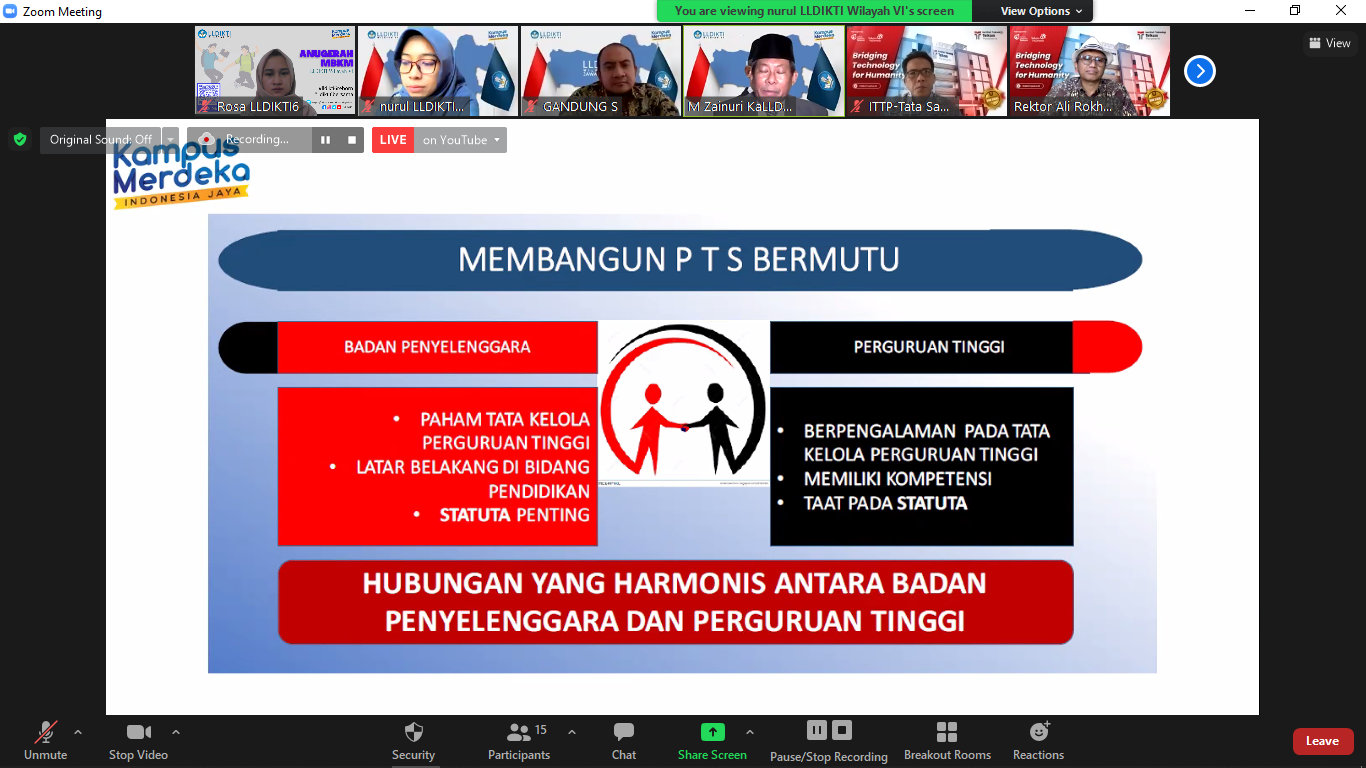This screenshot has width=1366, height=768.
Task: Open the Chat panel
Action: pos(624,740)
